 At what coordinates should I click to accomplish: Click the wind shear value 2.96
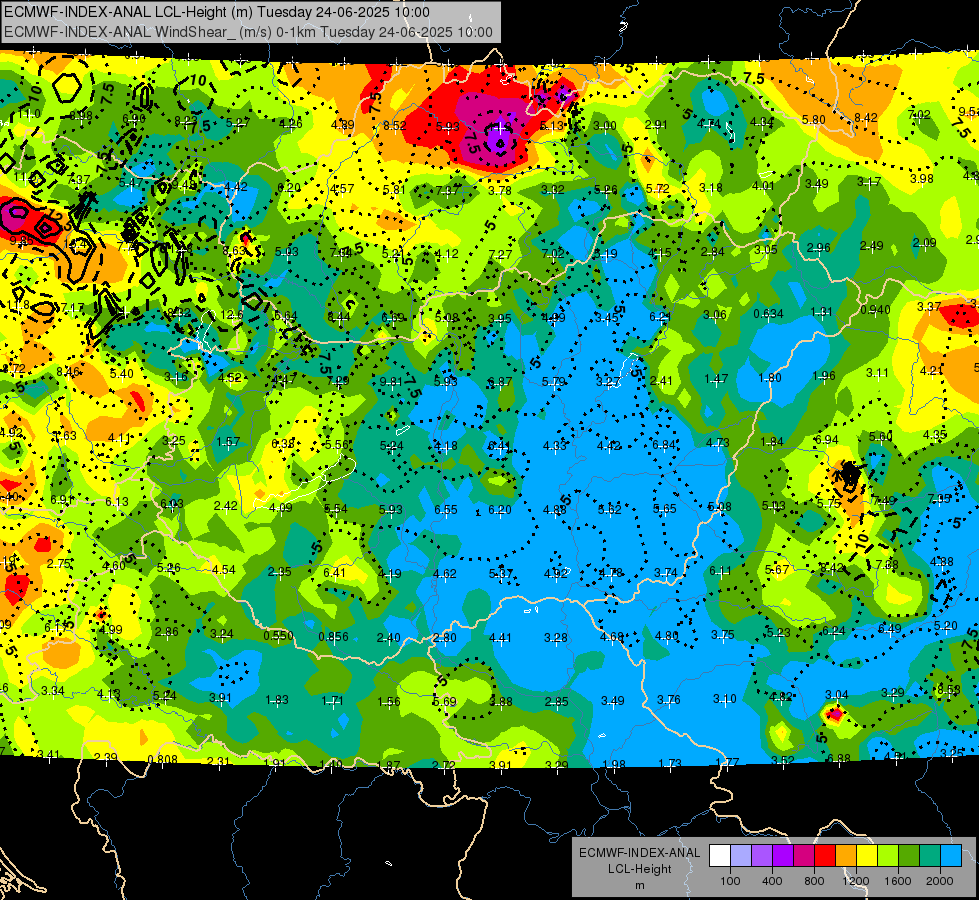pos(818,248)
